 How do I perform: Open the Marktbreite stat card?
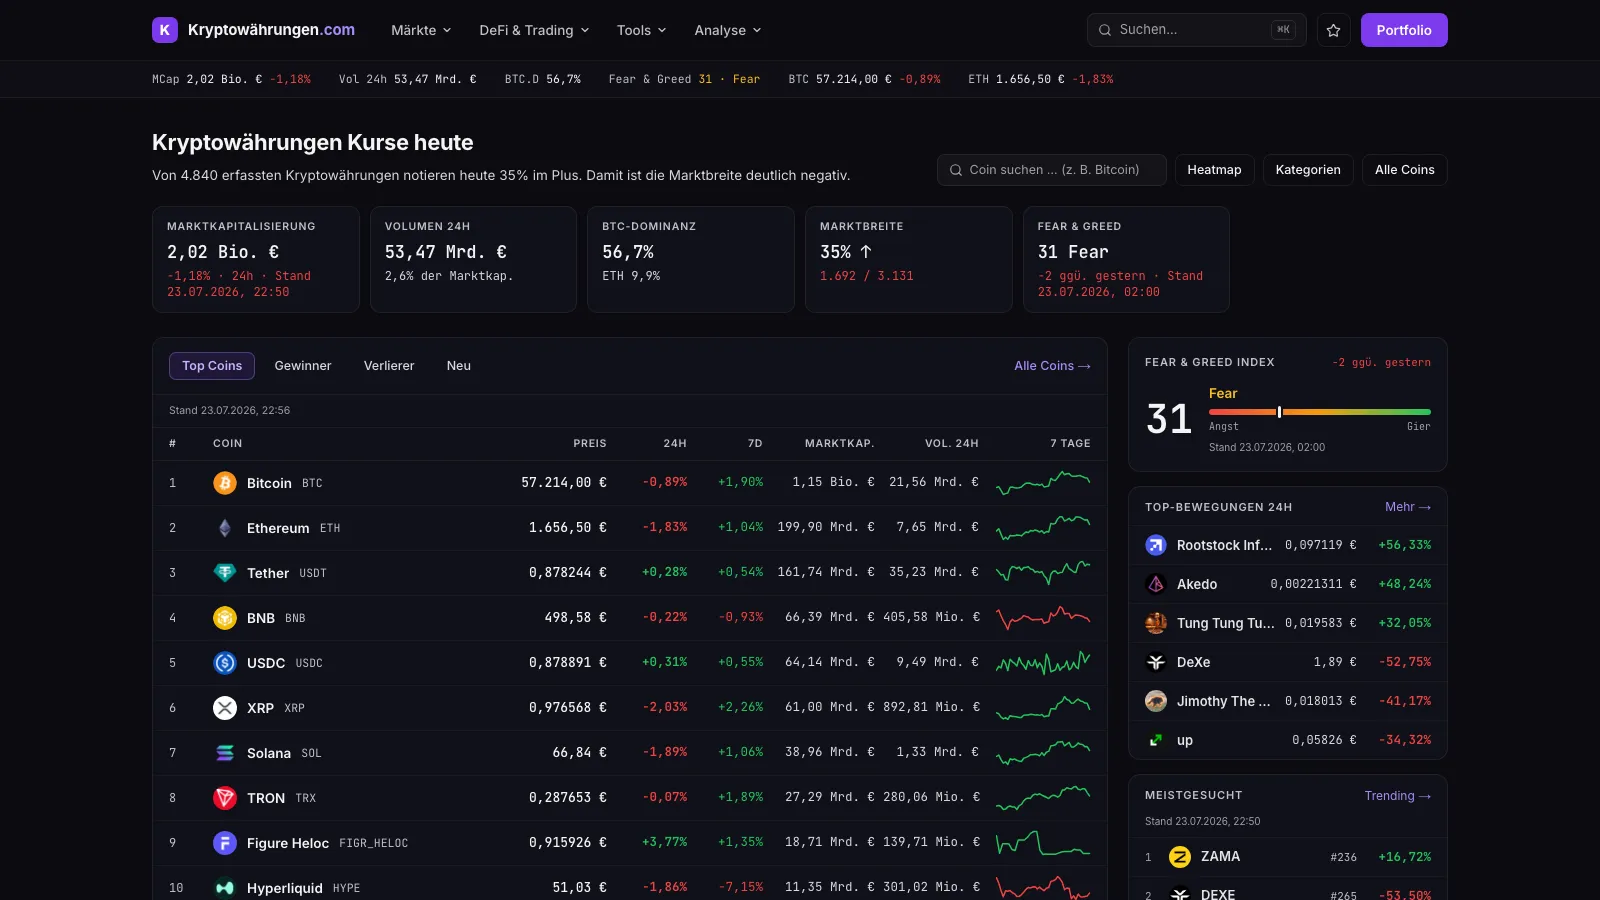tap(909, 260)
